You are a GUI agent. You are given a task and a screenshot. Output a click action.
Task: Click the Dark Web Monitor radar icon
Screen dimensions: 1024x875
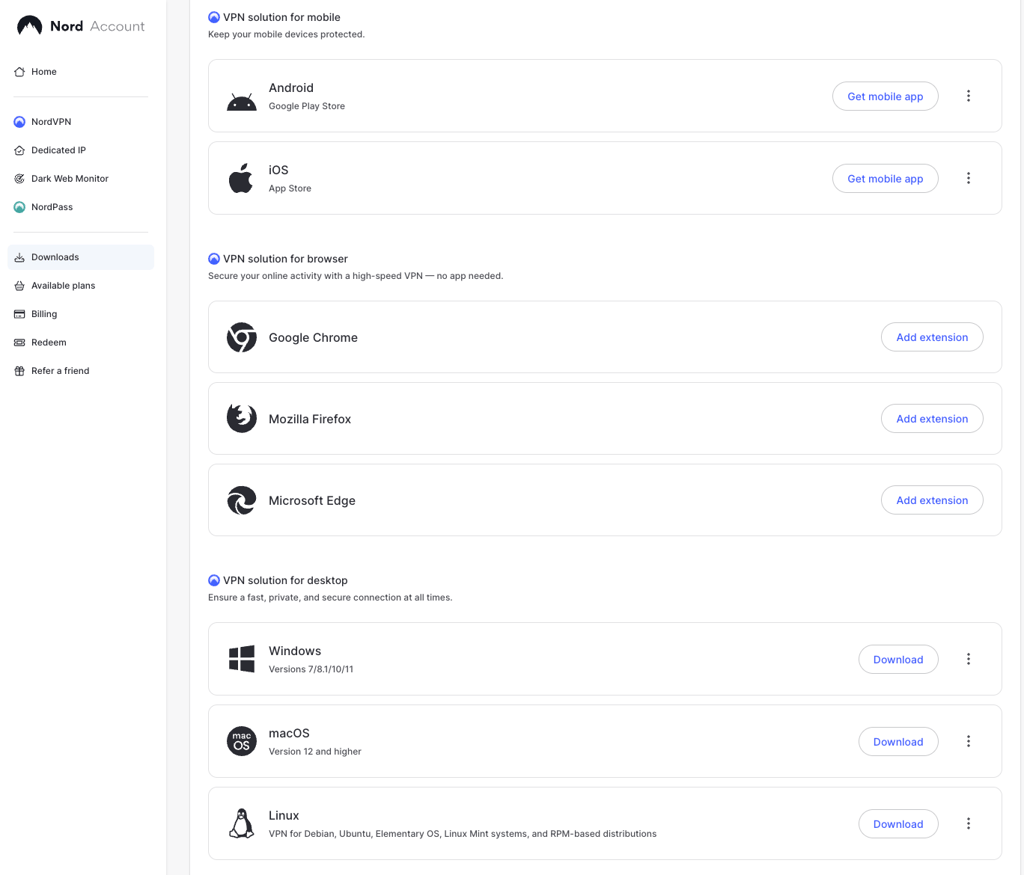tap(20, 178)
